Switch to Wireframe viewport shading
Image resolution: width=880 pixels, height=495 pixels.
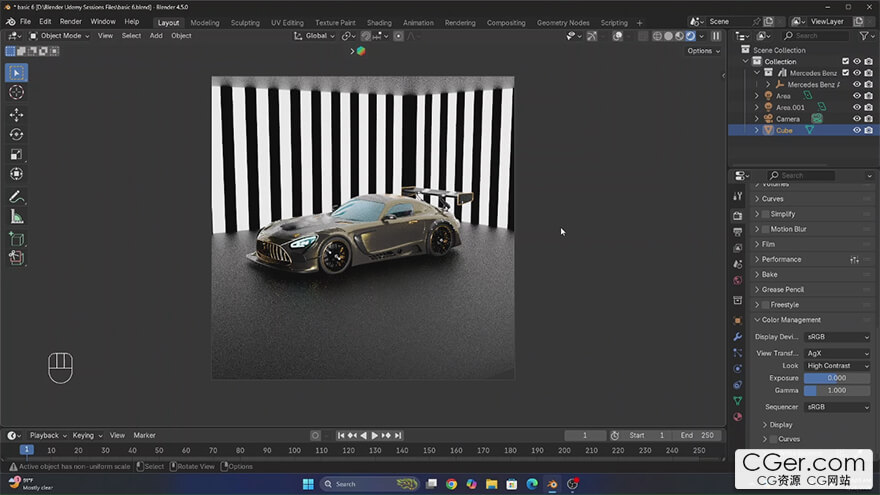point(657,36)
